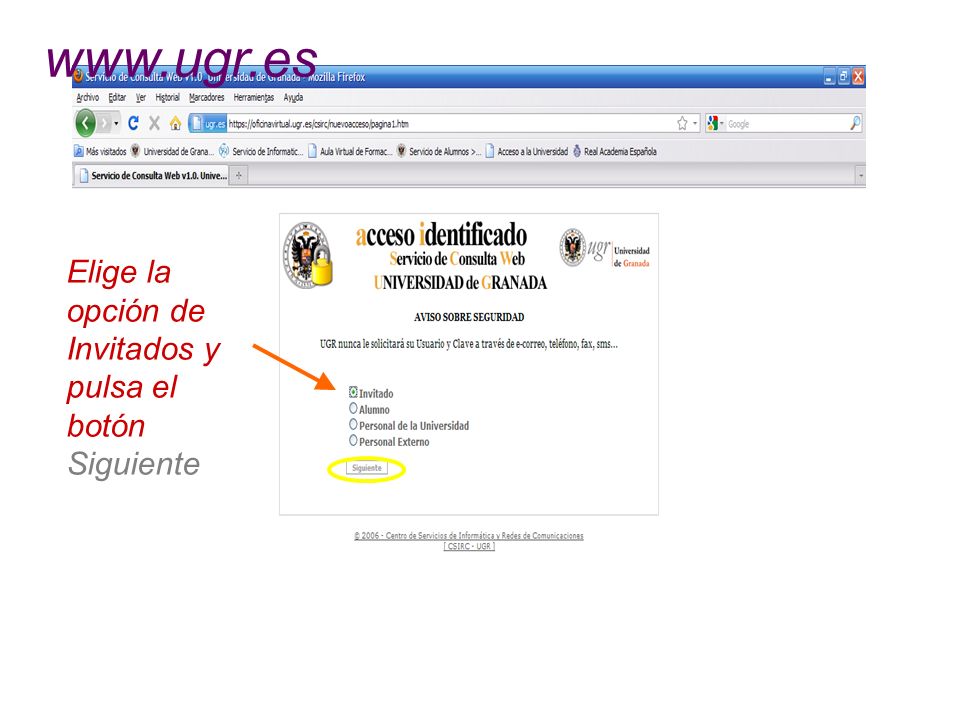The image size is (960, 720).
Task: Click the Siguiente button
Action: click(367, 468)
